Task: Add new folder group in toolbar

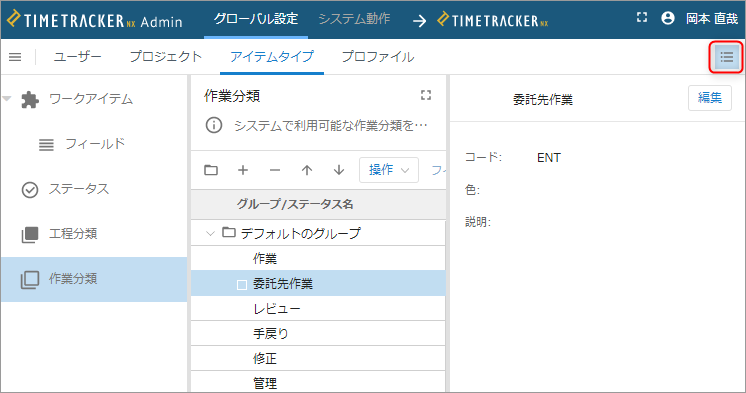Action: 211,170
